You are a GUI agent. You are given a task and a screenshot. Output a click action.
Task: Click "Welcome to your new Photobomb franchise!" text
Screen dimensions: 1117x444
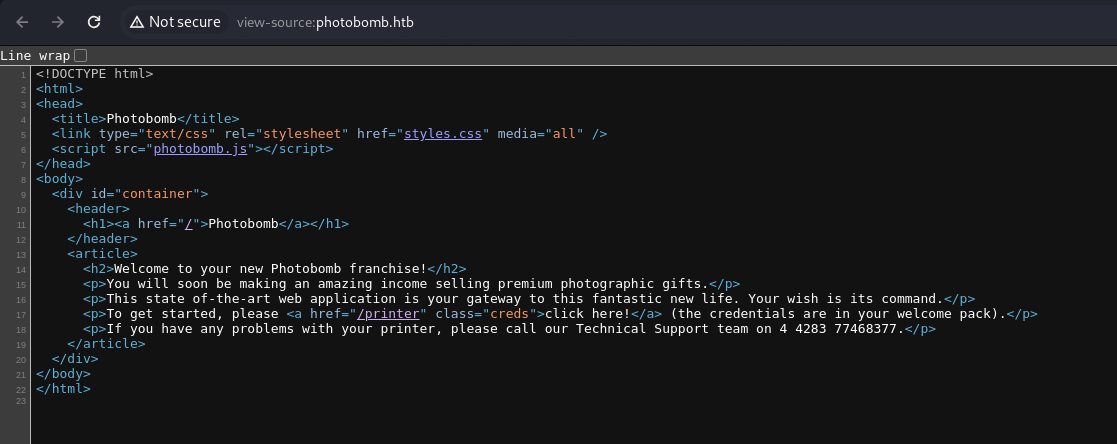click(271, 268)
